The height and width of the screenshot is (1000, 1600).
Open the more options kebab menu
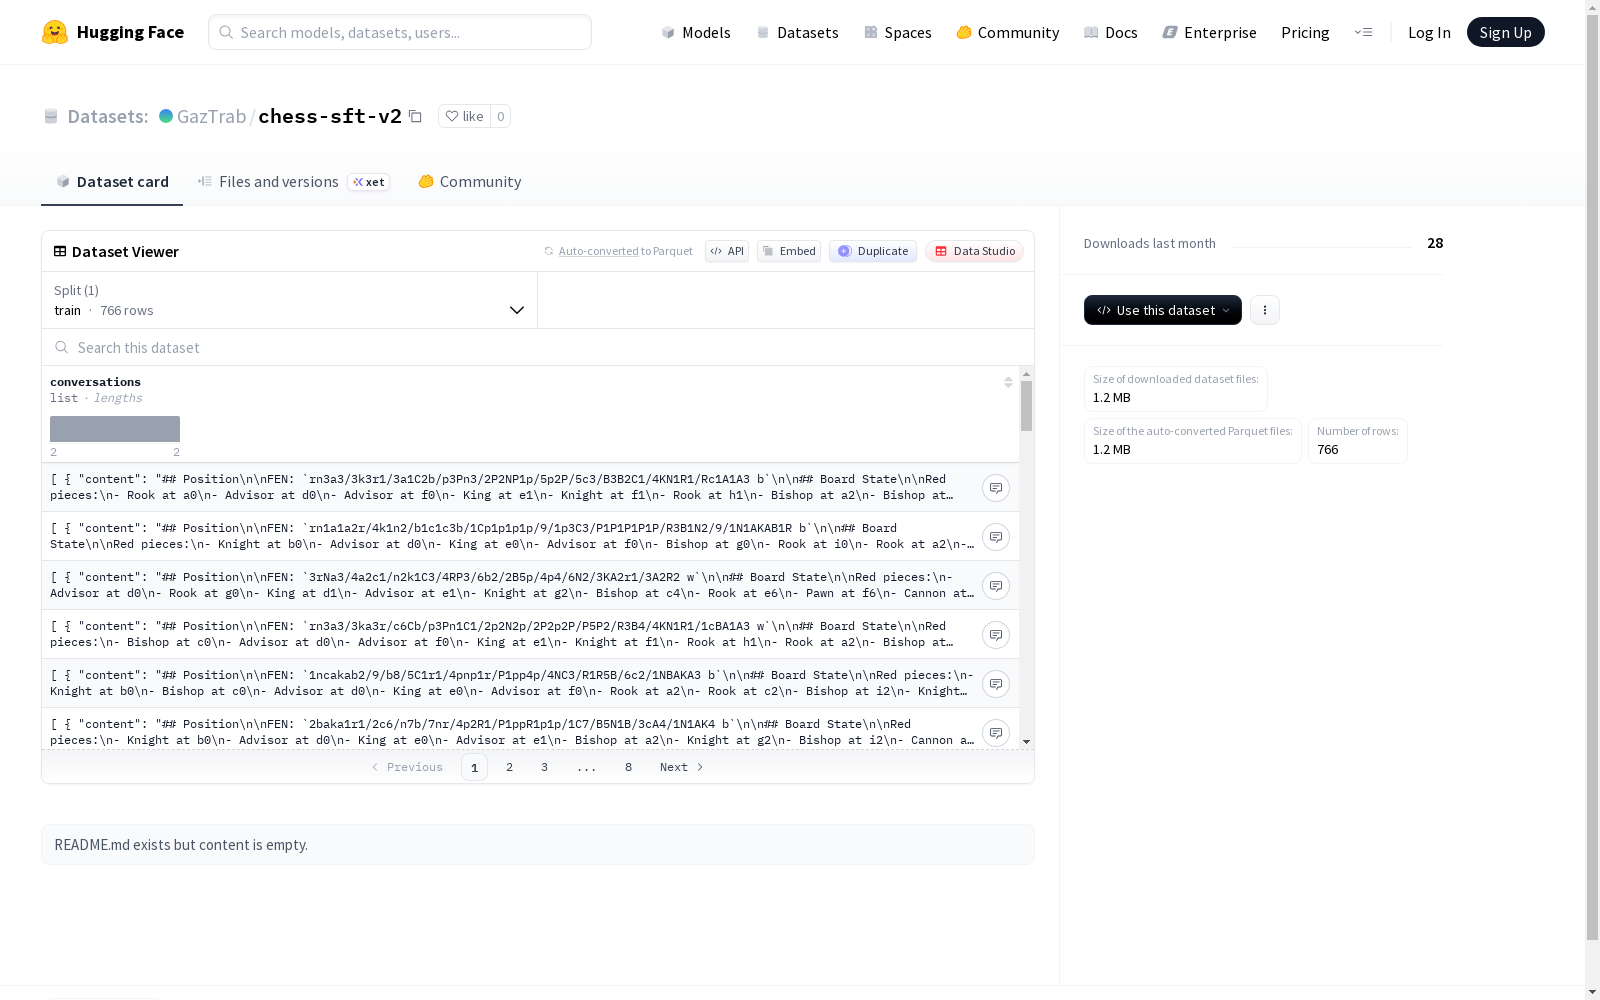click(x=1265, y=310)
